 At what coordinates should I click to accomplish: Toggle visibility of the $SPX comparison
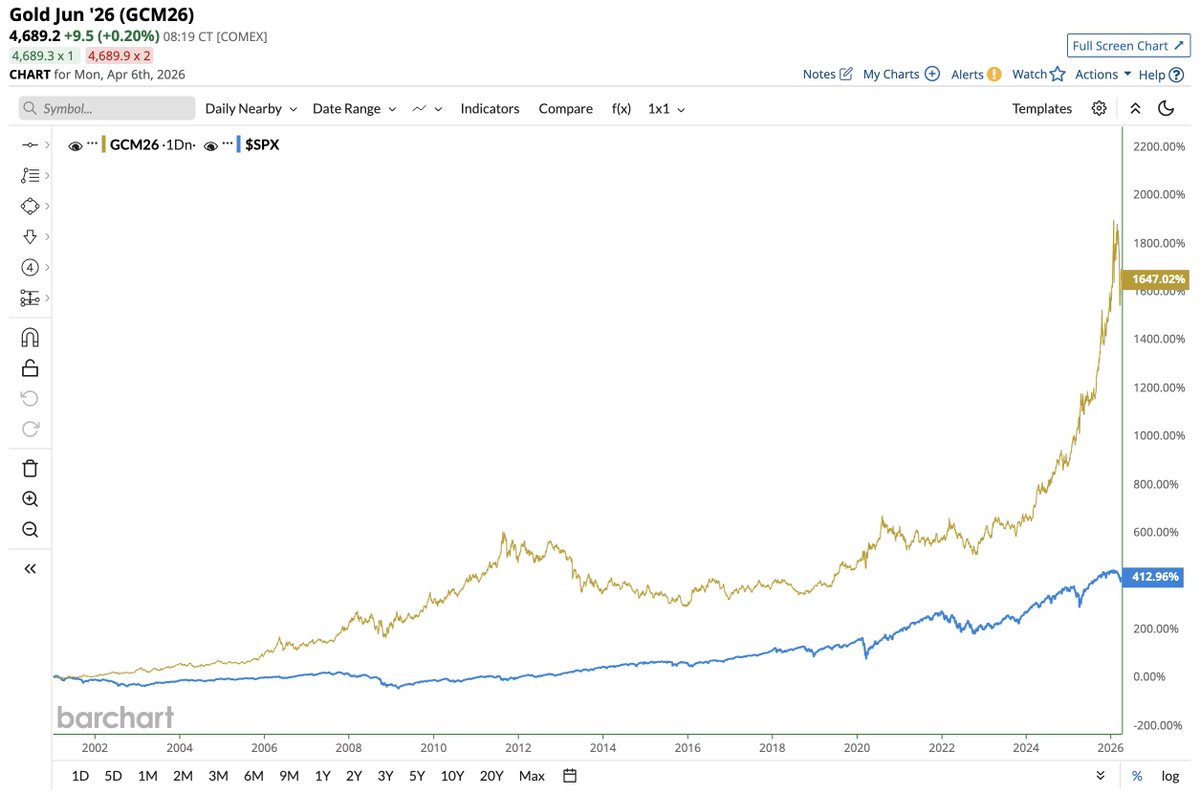tap(211, 144)
